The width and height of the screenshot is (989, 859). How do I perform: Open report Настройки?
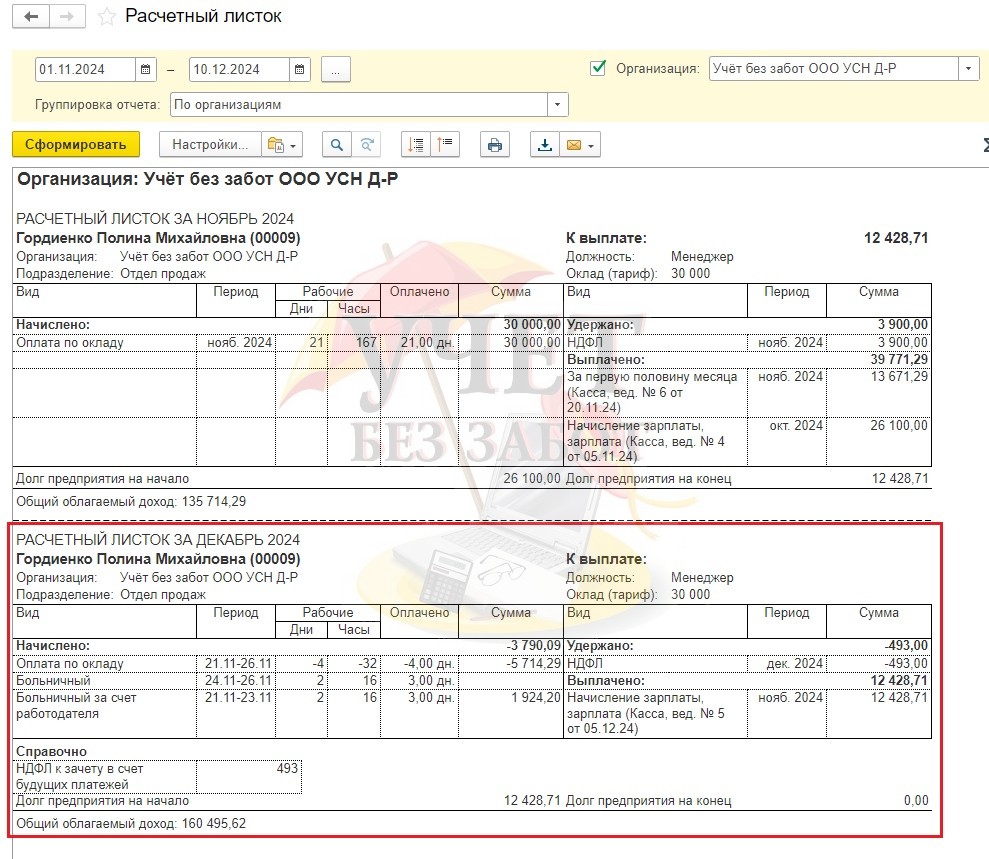pyautogui.click(x=209, y=144)
